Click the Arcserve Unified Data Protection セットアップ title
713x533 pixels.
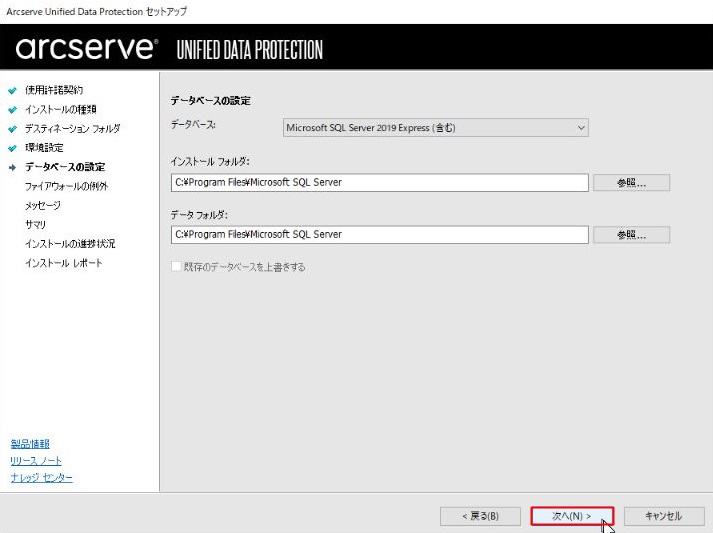(x=96, y=12)
